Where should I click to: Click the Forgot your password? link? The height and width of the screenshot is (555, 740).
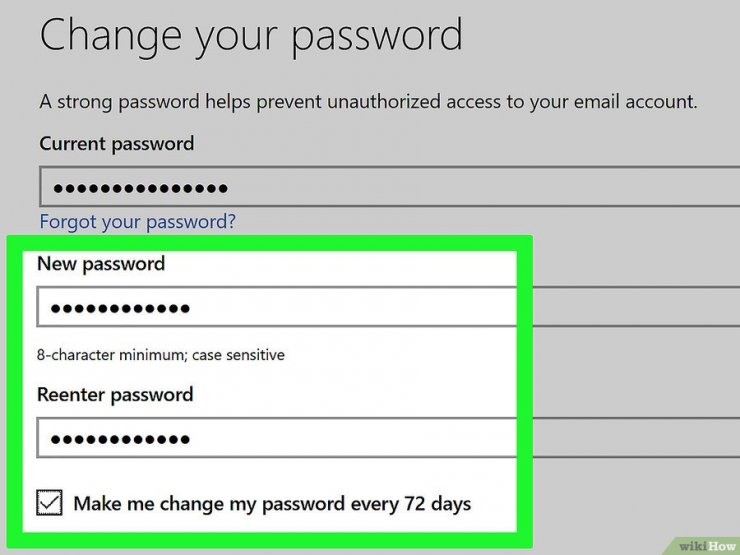pos(137,222)
